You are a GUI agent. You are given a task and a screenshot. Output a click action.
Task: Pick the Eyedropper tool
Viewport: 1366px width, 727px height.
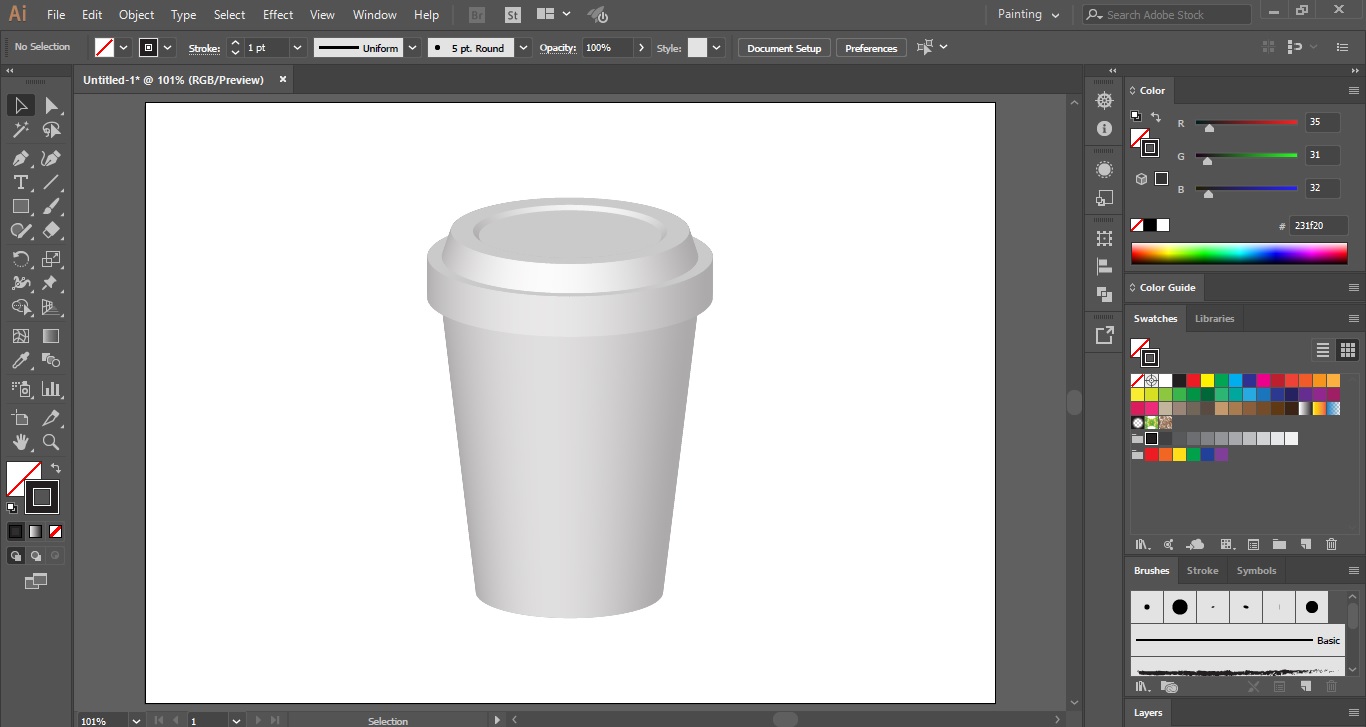tap(20, 358)
